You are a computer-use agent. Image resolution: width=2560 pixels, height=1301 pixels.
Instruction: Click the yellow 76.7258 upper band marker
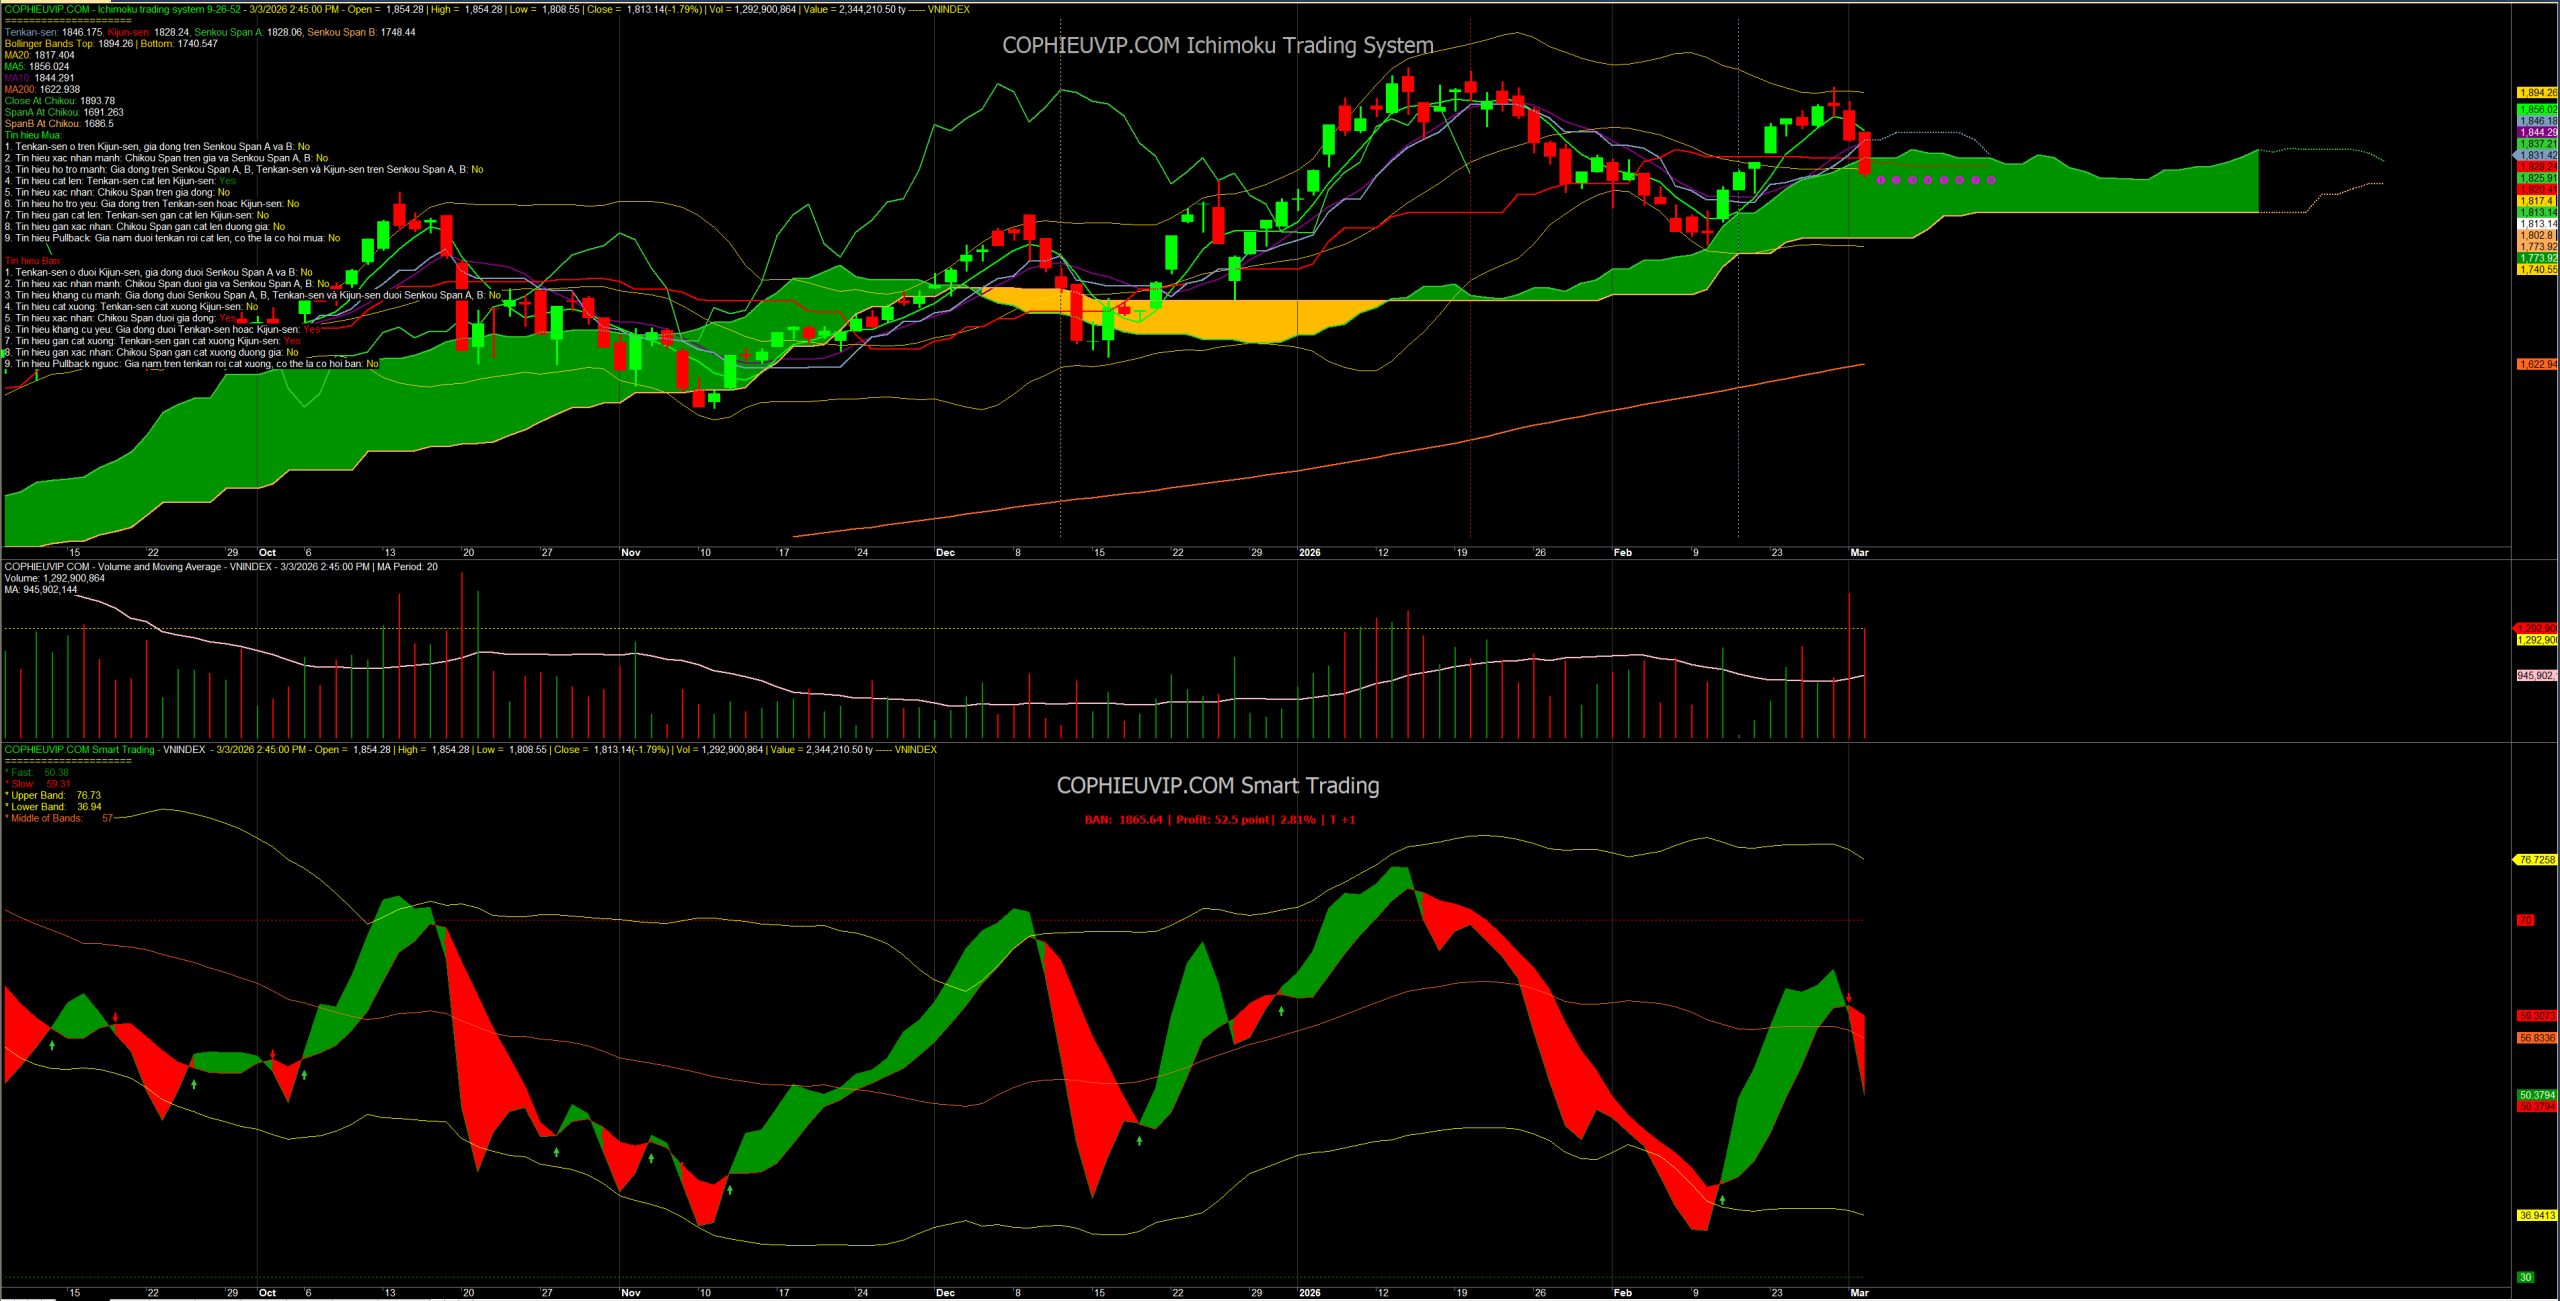2536,860
